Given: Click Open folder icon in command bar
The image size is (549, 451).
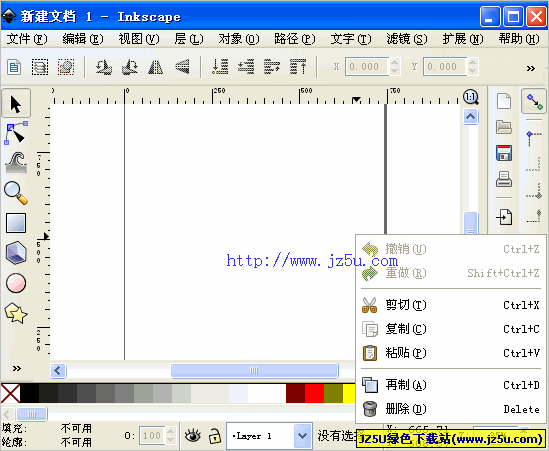Looking at the screenshot, I should (x=504, y=127).
